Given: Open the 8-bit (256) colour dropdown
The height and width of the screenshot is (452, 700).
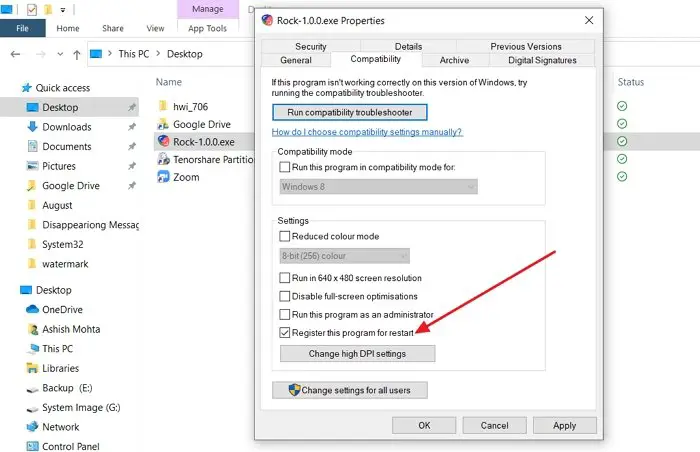Looking at the screenshot, I should (345, 256).
